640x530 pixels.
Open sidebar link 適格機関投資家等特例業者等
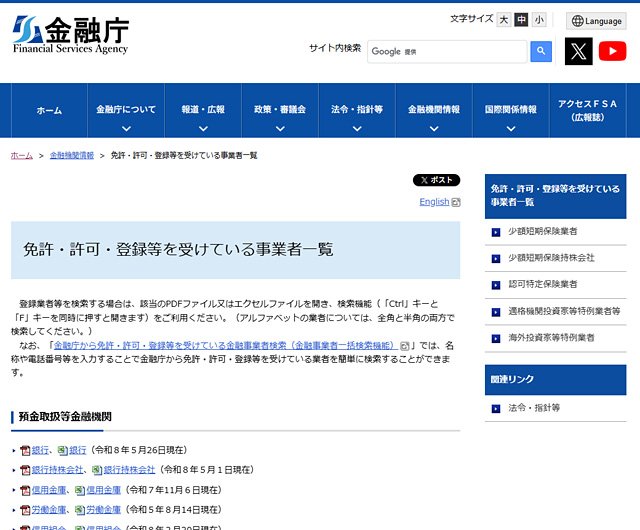click(564, 312)
